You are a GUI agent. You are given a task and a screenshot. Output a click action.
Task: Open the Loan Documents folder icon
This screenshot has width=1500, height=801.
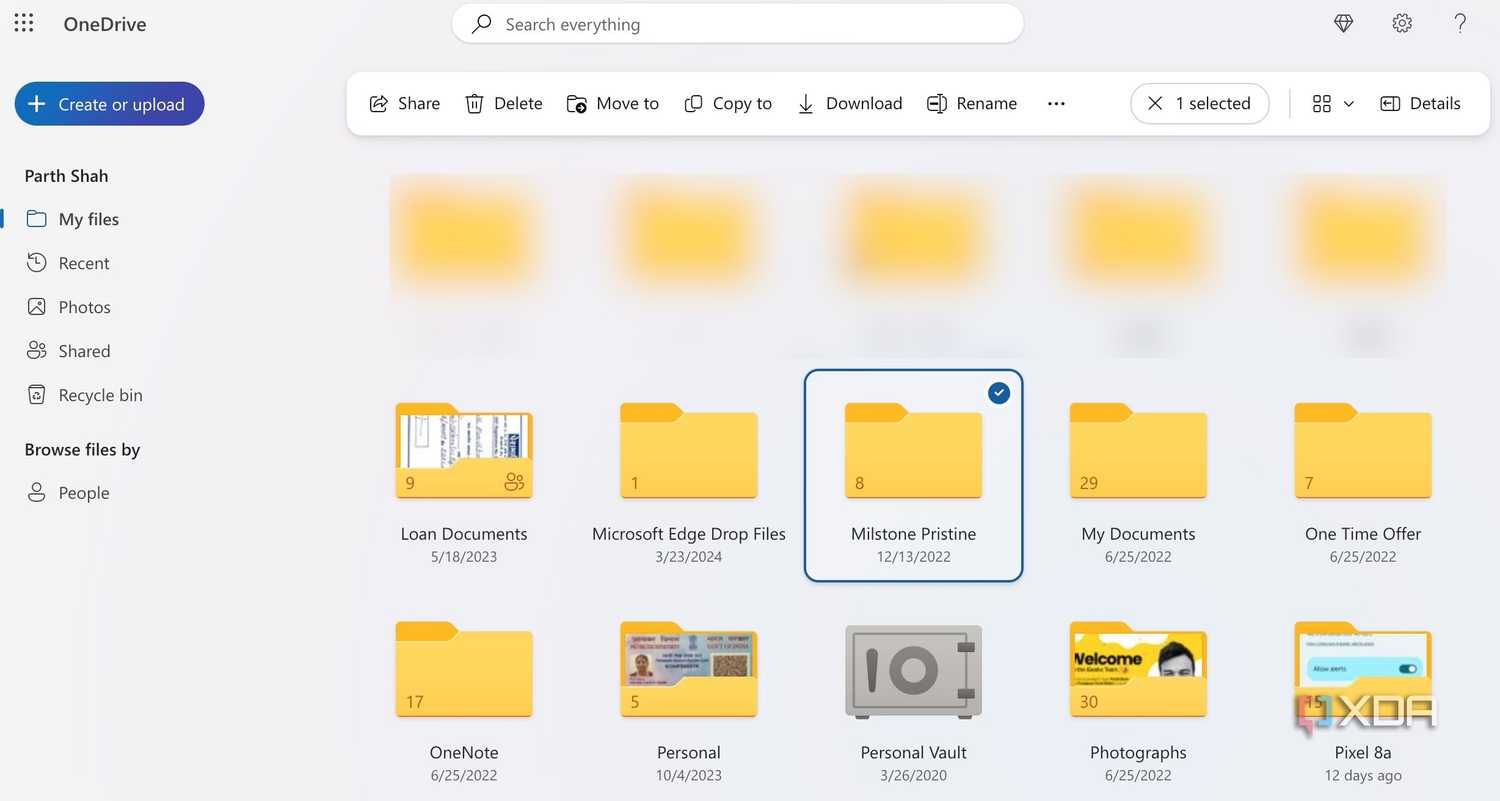(x=464, y=451)
